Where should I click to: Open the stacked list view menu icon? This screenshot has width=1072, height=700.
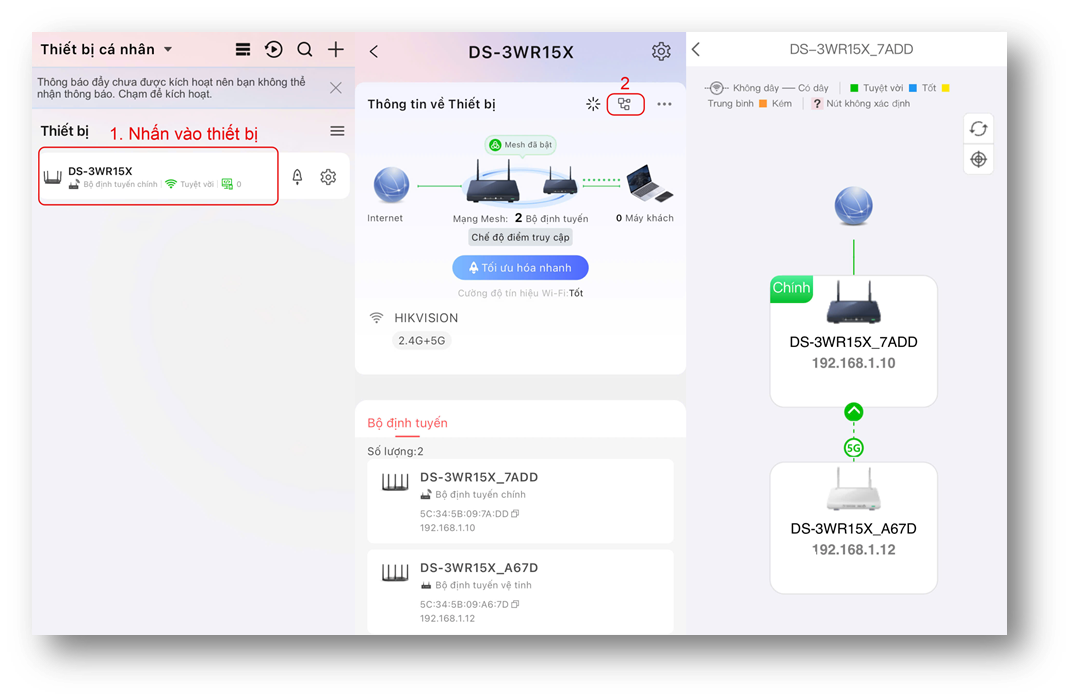point(242,49)
